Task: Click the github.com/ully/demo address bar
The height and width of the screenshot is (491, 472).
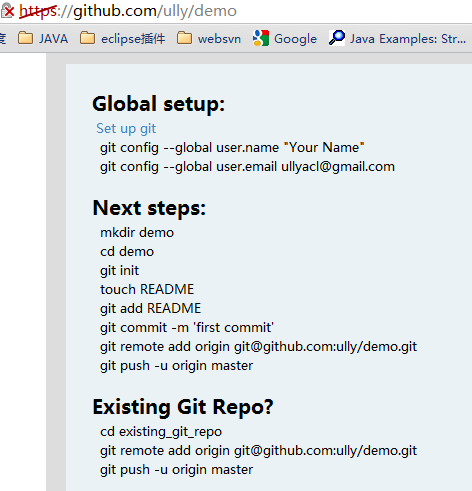Action: coord(128,11)
